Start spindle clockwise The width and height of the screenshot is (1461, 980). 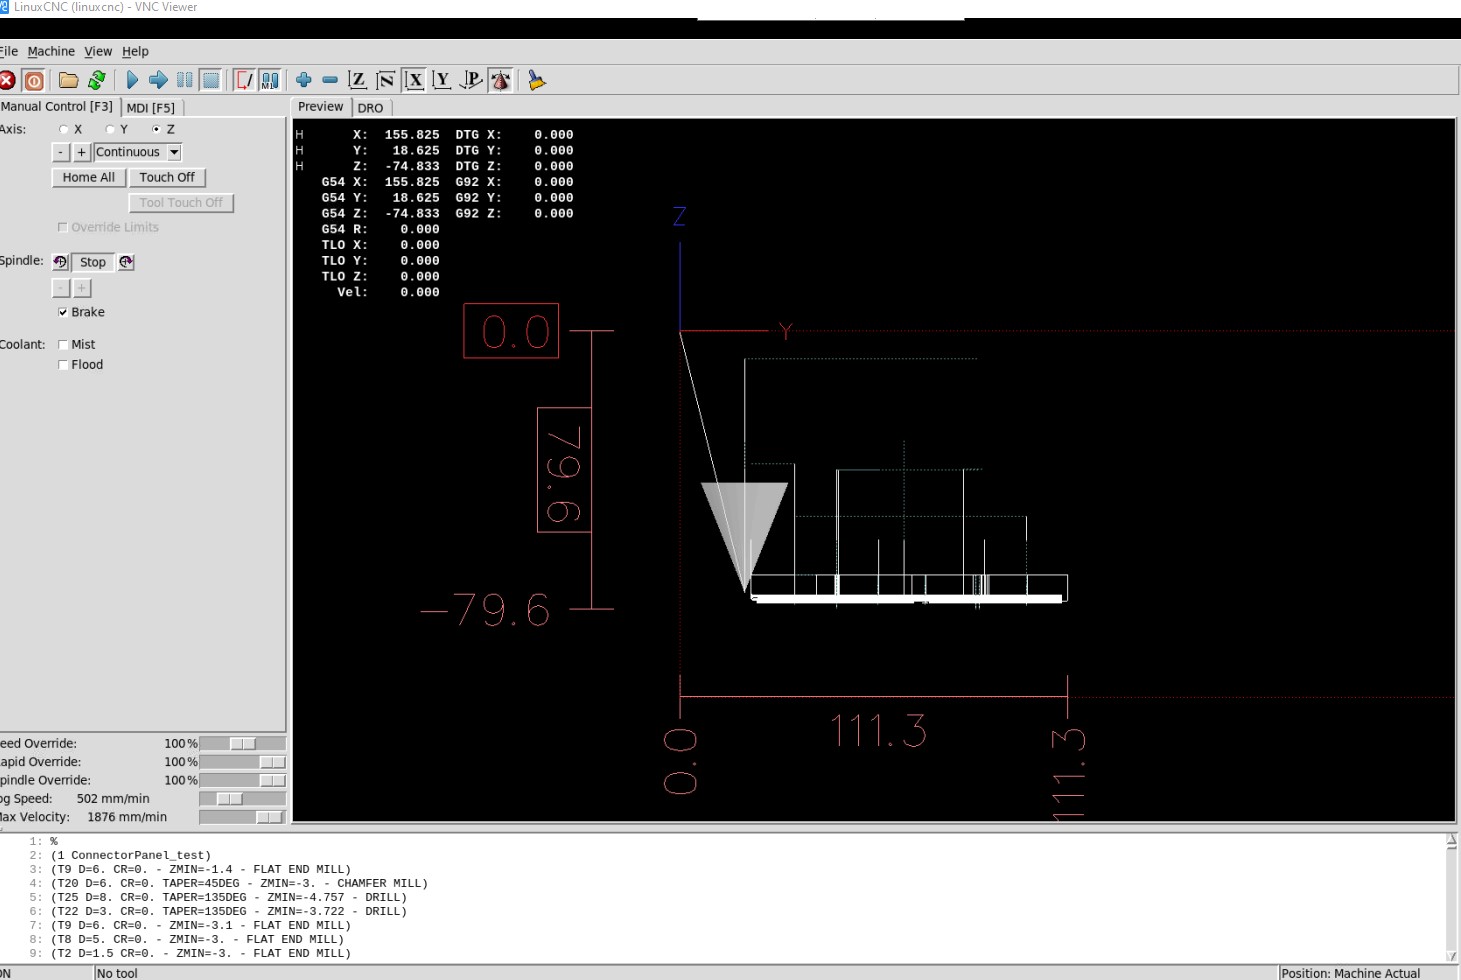pos(126,262)
